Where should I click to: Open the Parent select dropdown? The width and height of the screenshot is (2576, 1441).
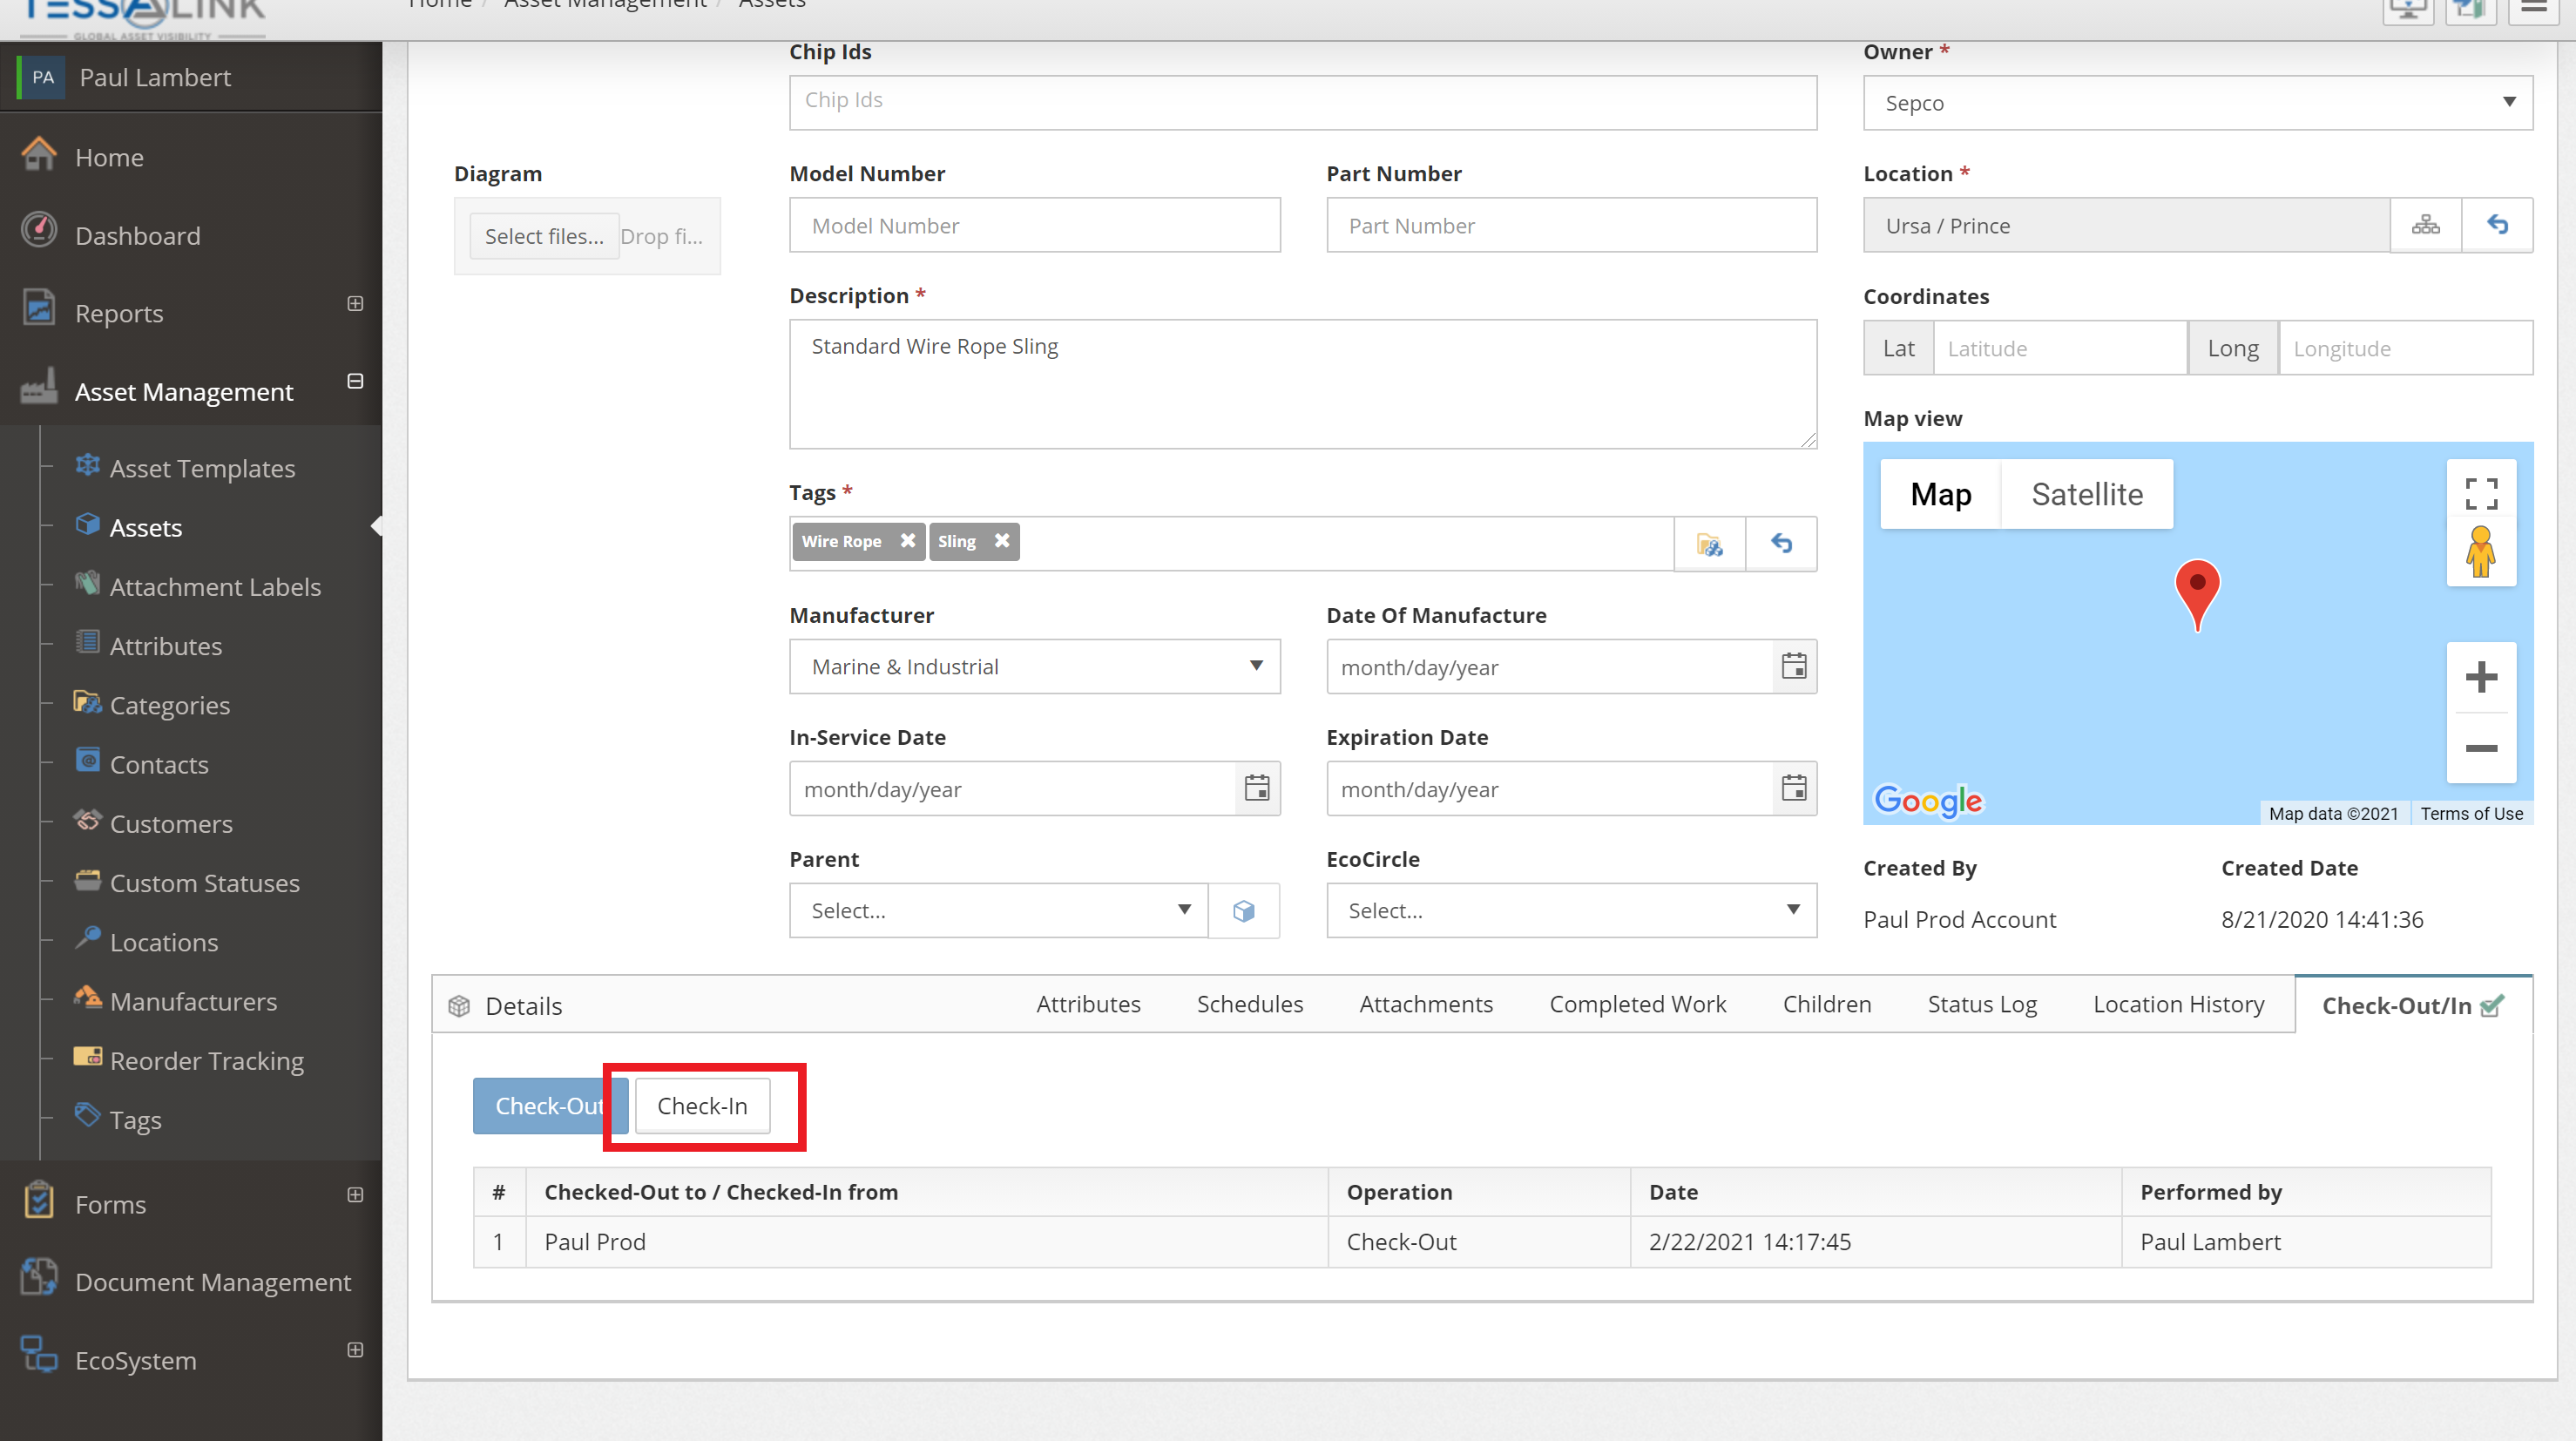[998, 910]
